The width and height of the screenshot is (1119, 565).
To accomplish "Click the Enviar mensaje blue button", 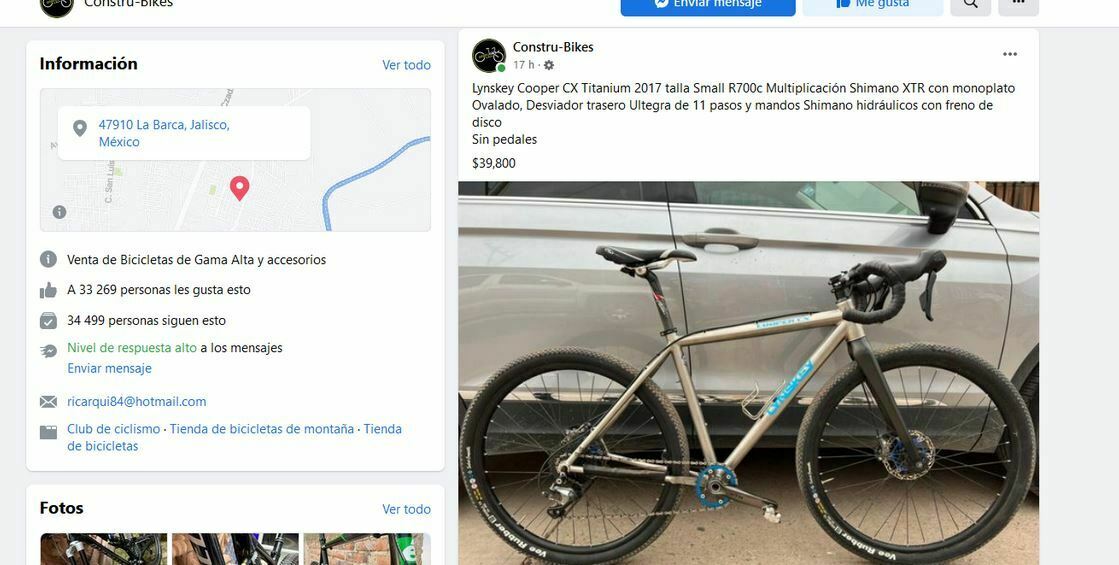I will point(708,4).
